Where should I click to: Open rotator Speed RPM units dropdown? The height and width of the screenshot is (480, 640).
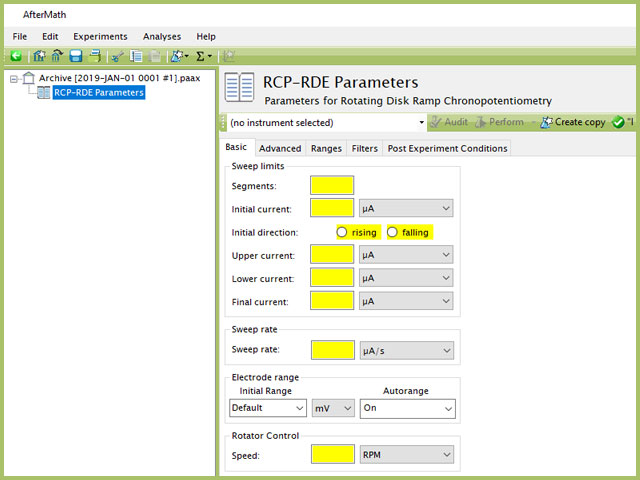click(x=407, y=454)
